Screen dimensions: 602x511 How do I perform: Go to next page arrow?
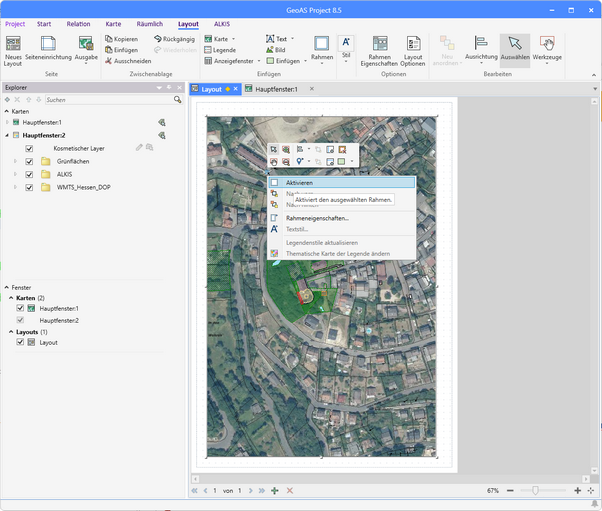(x=250, y=491)
